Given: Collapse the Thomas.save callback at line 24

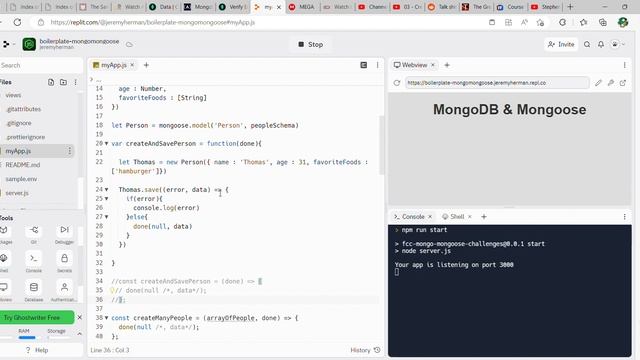Looking at the screenshot, I should (x=107, y=189).
